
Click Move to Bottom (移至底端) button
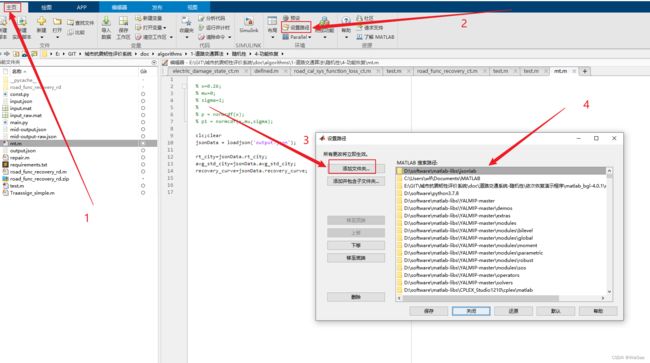(356, 258)
